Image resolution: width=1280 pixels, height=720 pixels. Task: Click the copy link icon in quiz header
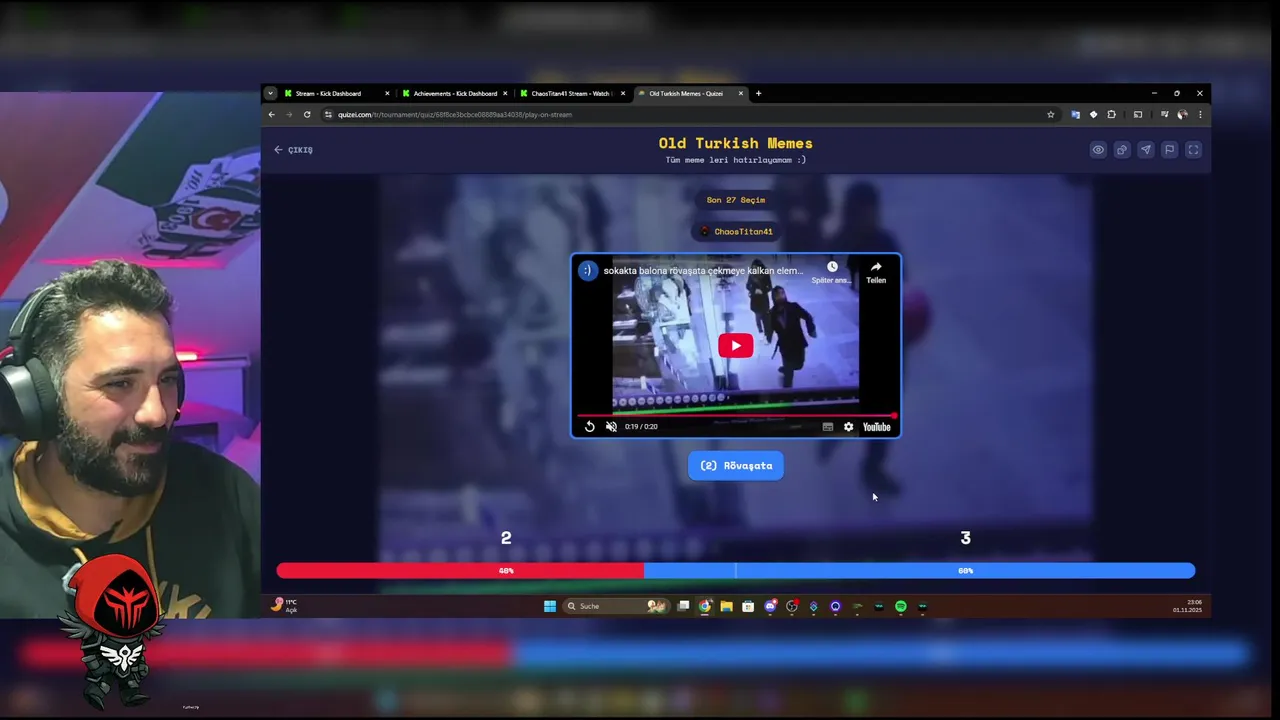coord(1122,150)
